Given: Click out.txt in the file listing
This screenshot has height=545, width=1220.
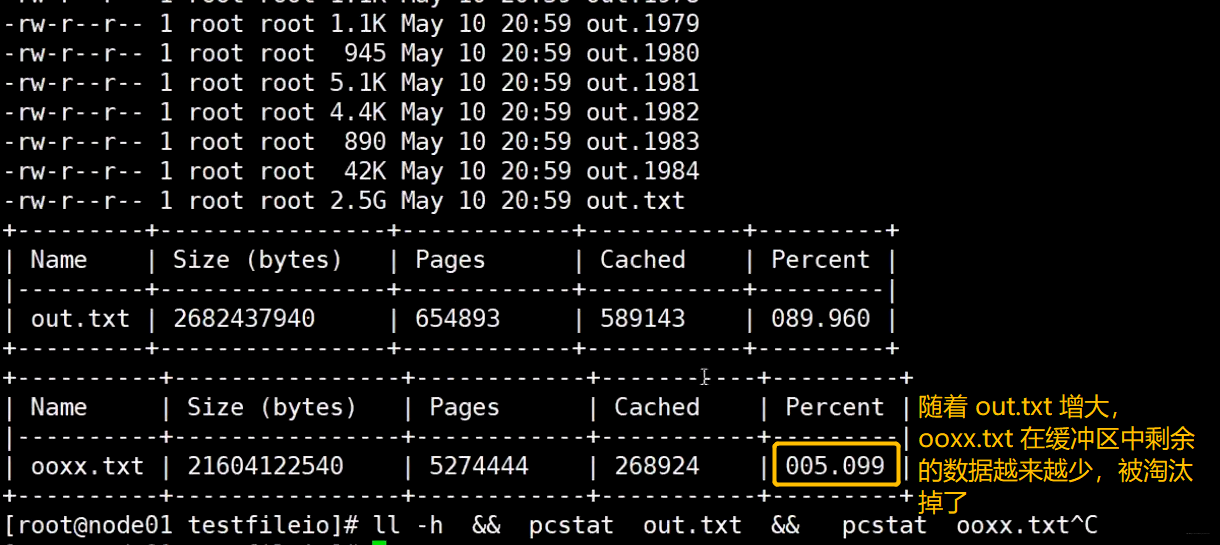Looking at the screenshot, I should (x=636, y=201).
